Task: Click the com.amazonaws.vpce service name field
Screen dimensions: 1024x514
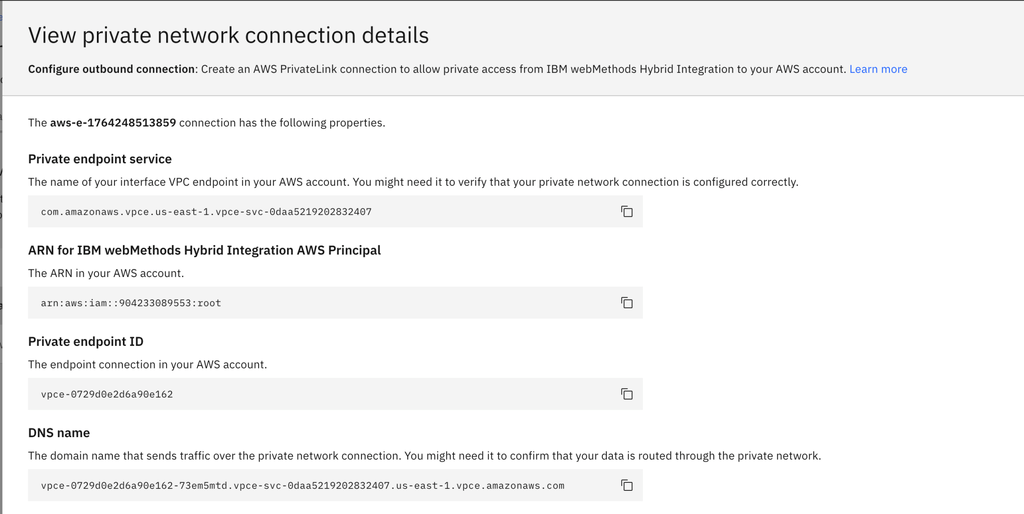Action: [206, 212]
